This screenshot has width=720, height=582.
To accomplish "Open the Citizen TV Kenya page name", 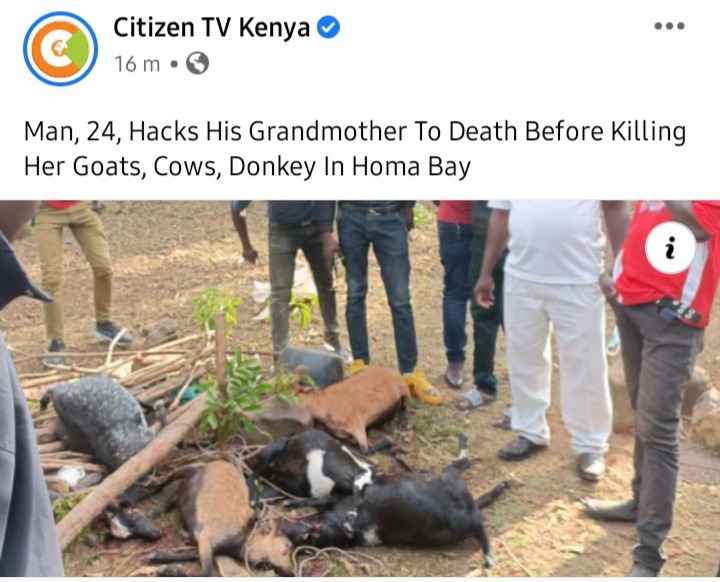I will pyautogui.click(x=212, y=28).
